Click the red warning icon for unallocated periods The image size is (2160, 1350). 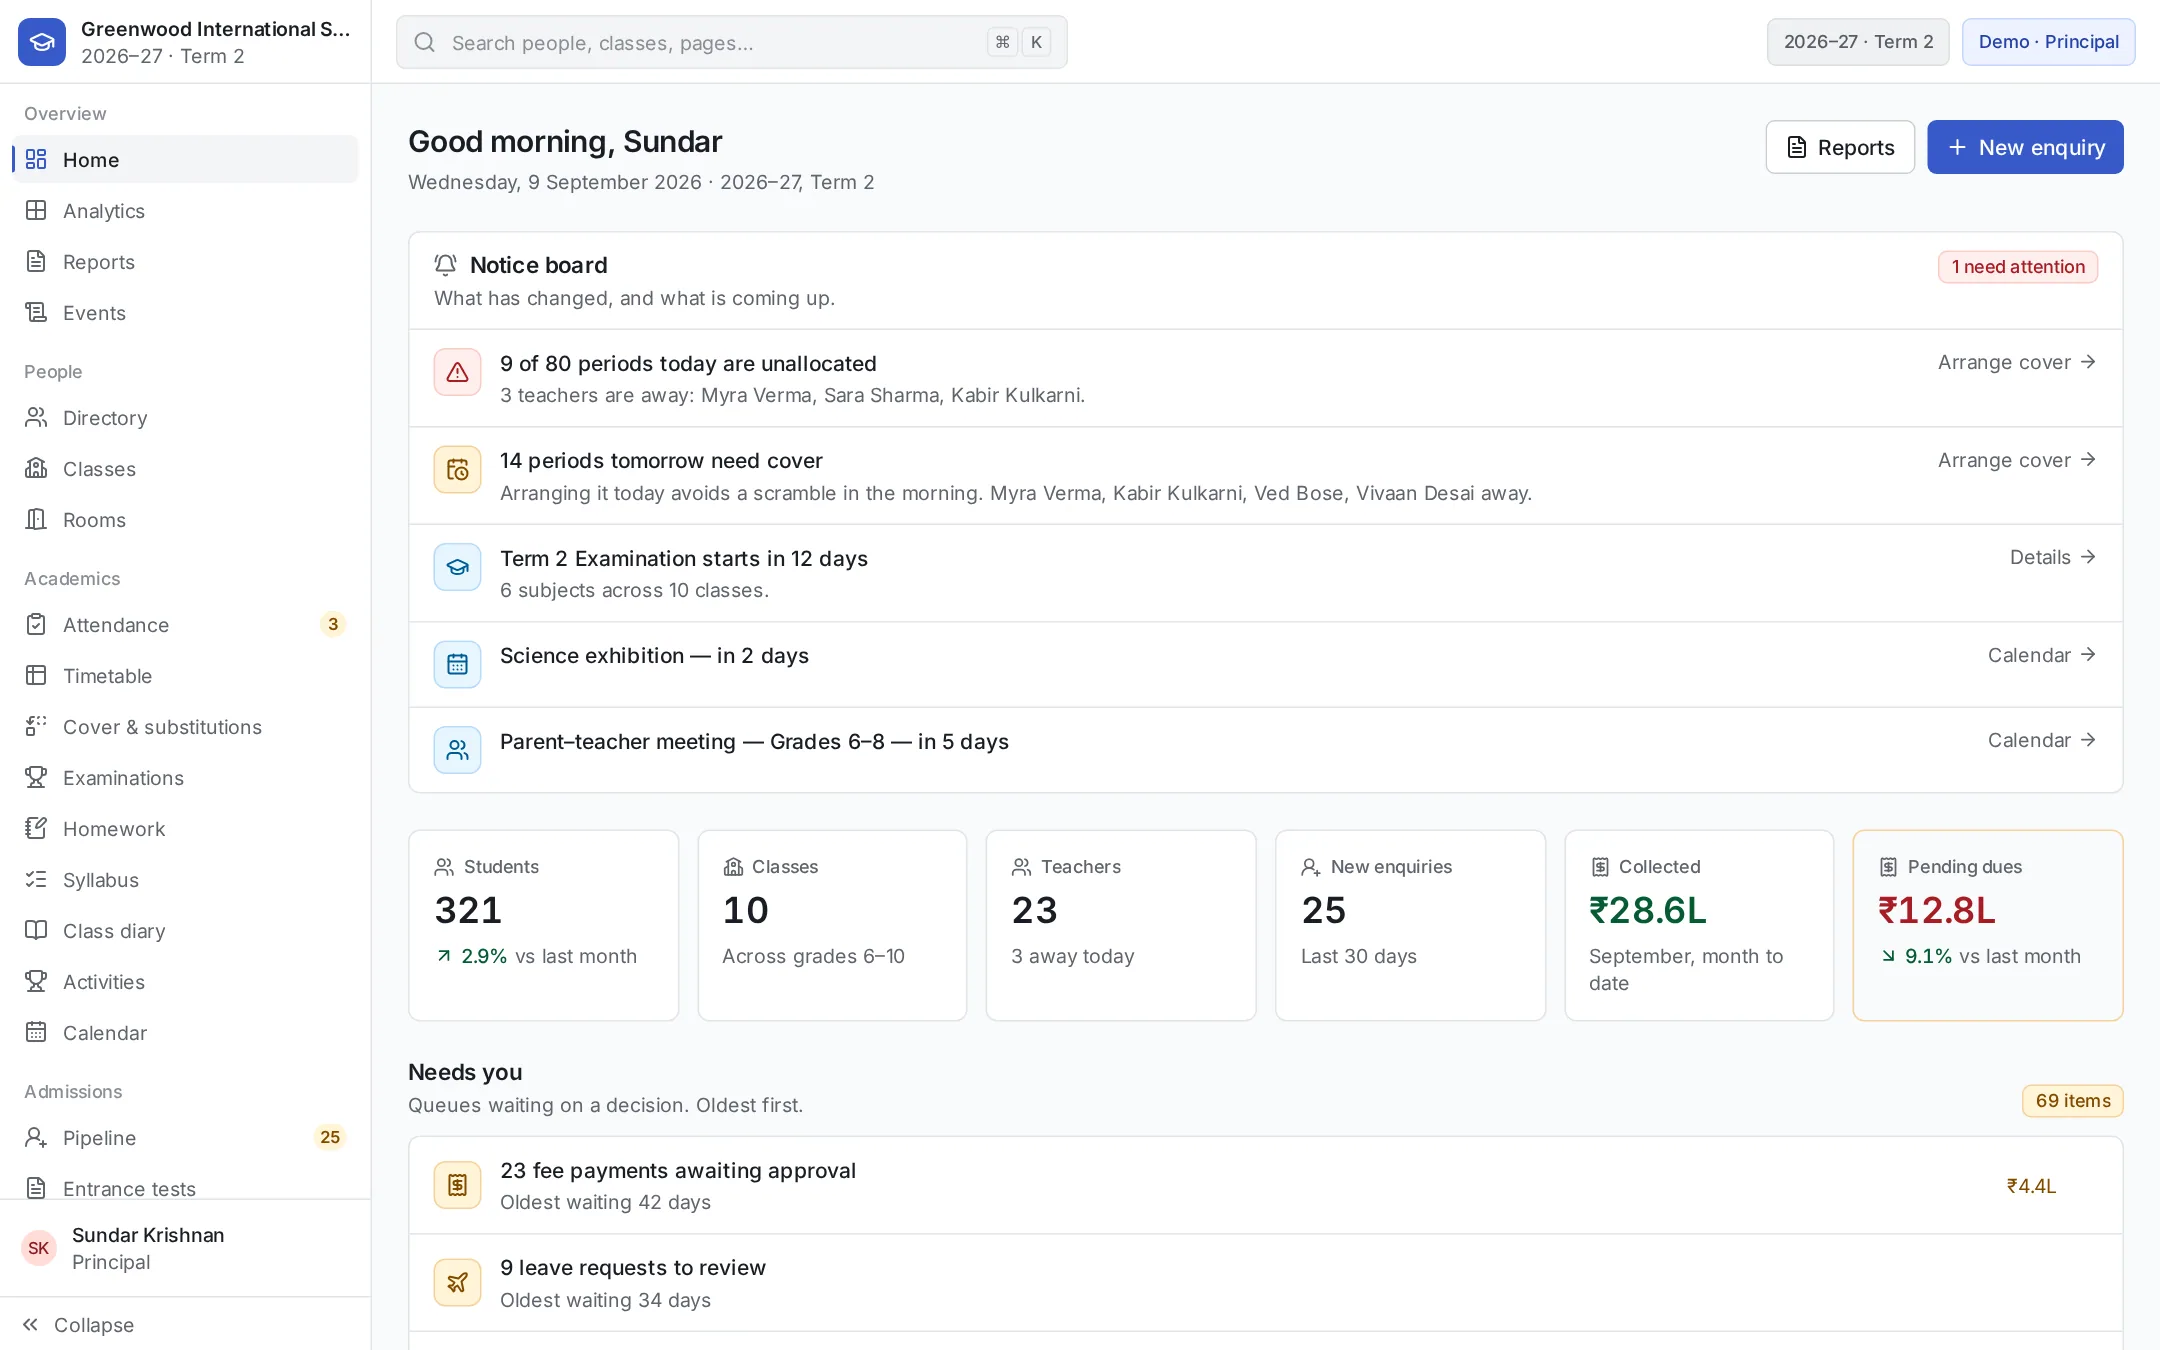(457, 372)
